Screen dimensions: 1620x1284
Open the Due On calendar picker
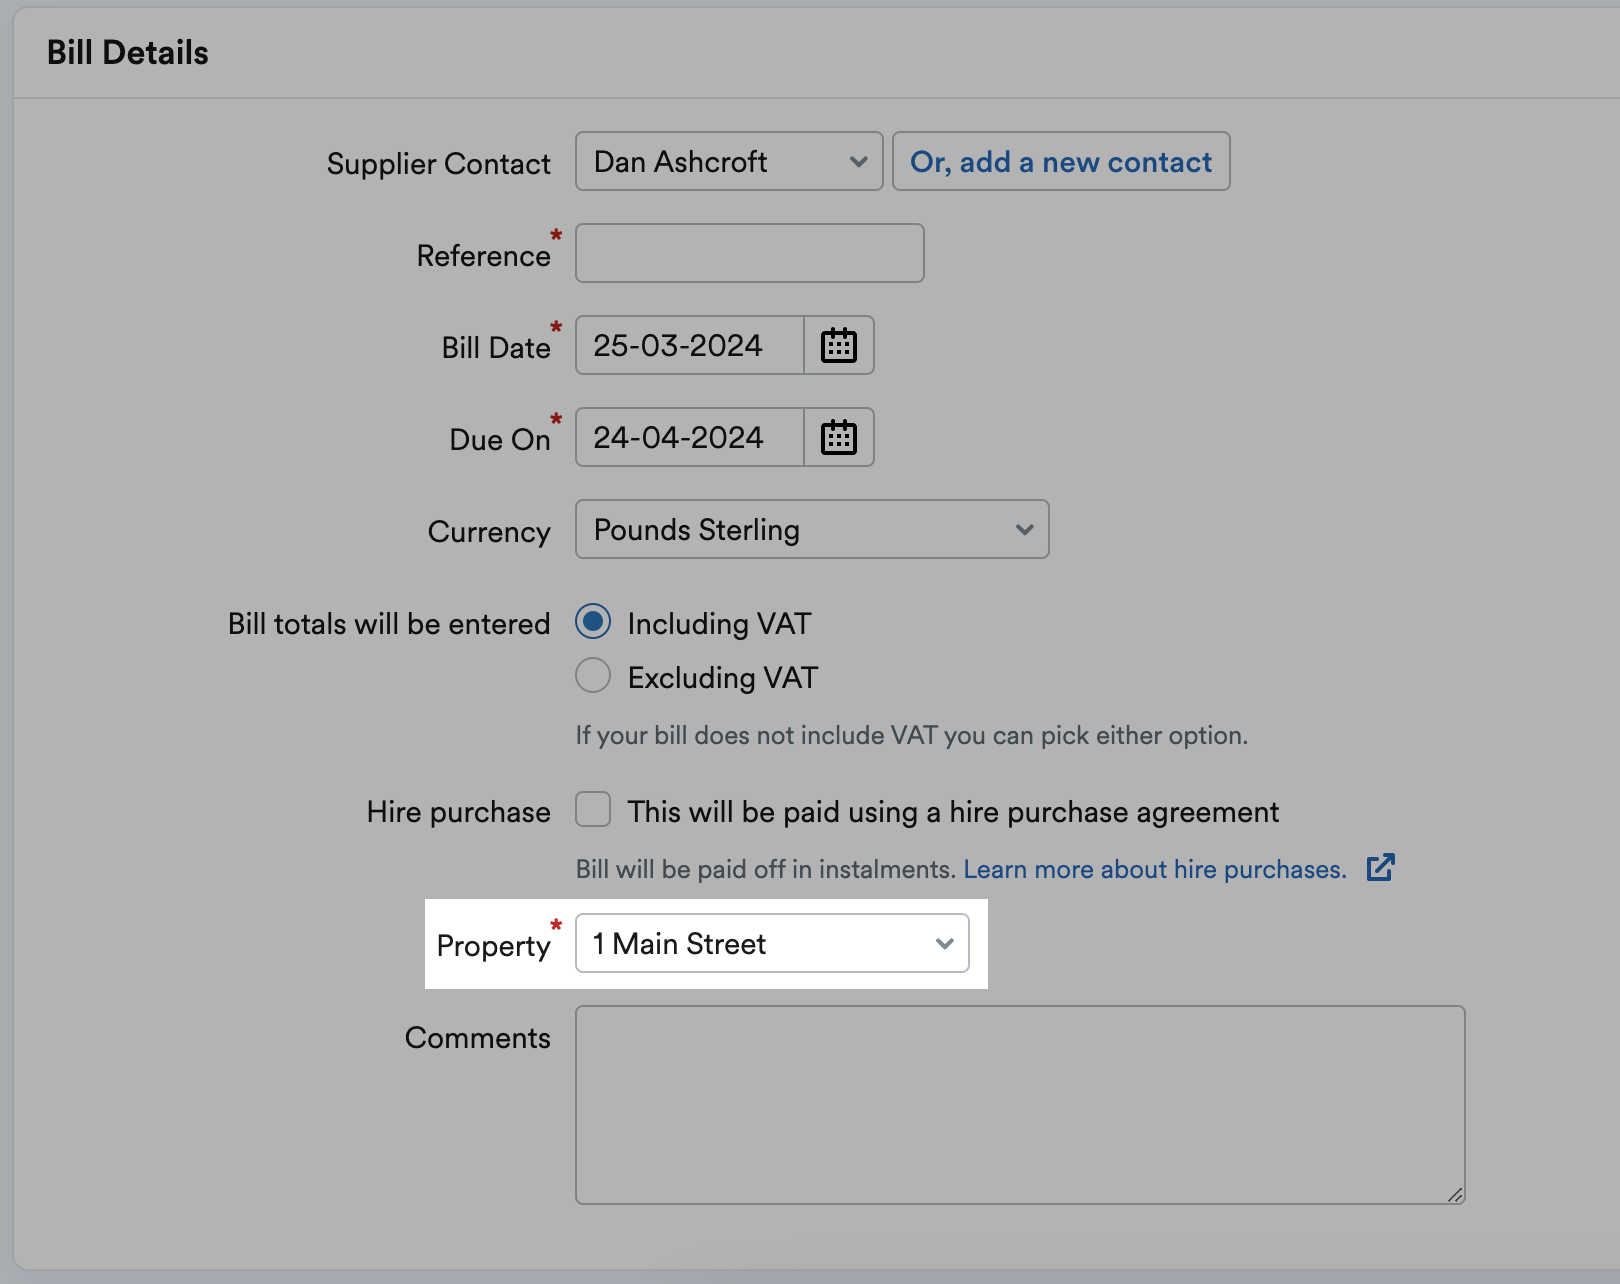pyautogui.click(x=839, y=438)
